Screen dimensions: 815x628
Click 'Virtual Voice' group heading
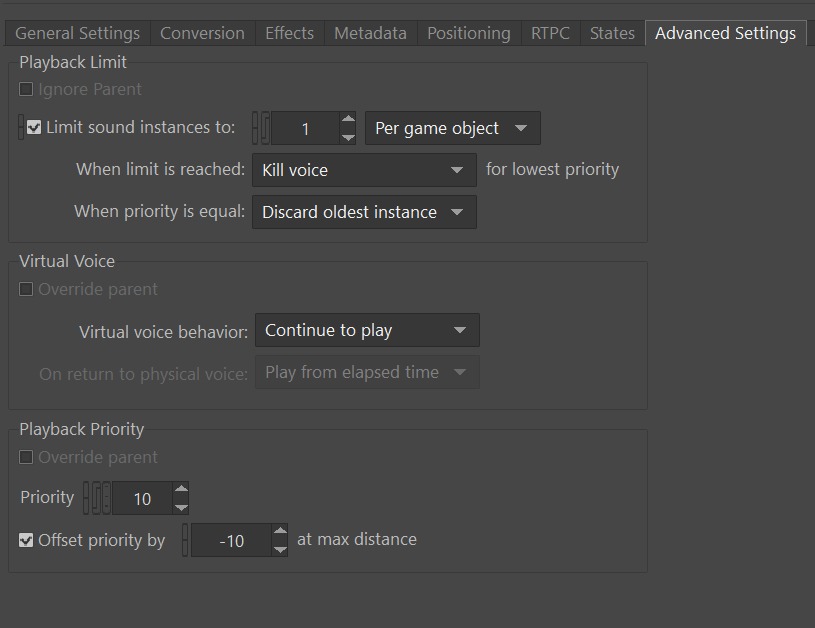[x=67, y=261]
